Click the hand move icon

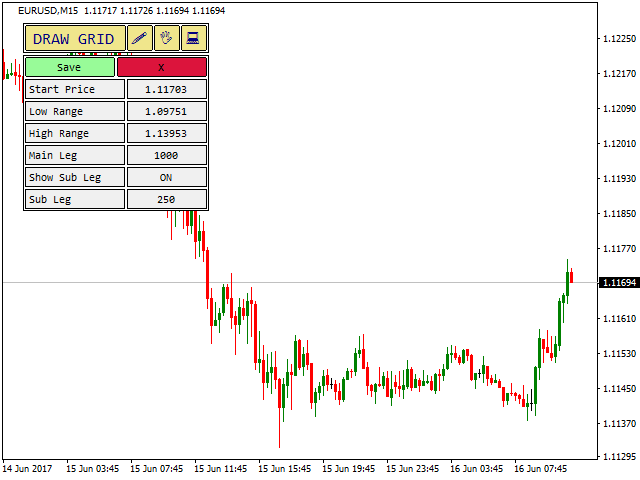click(167, 39)
